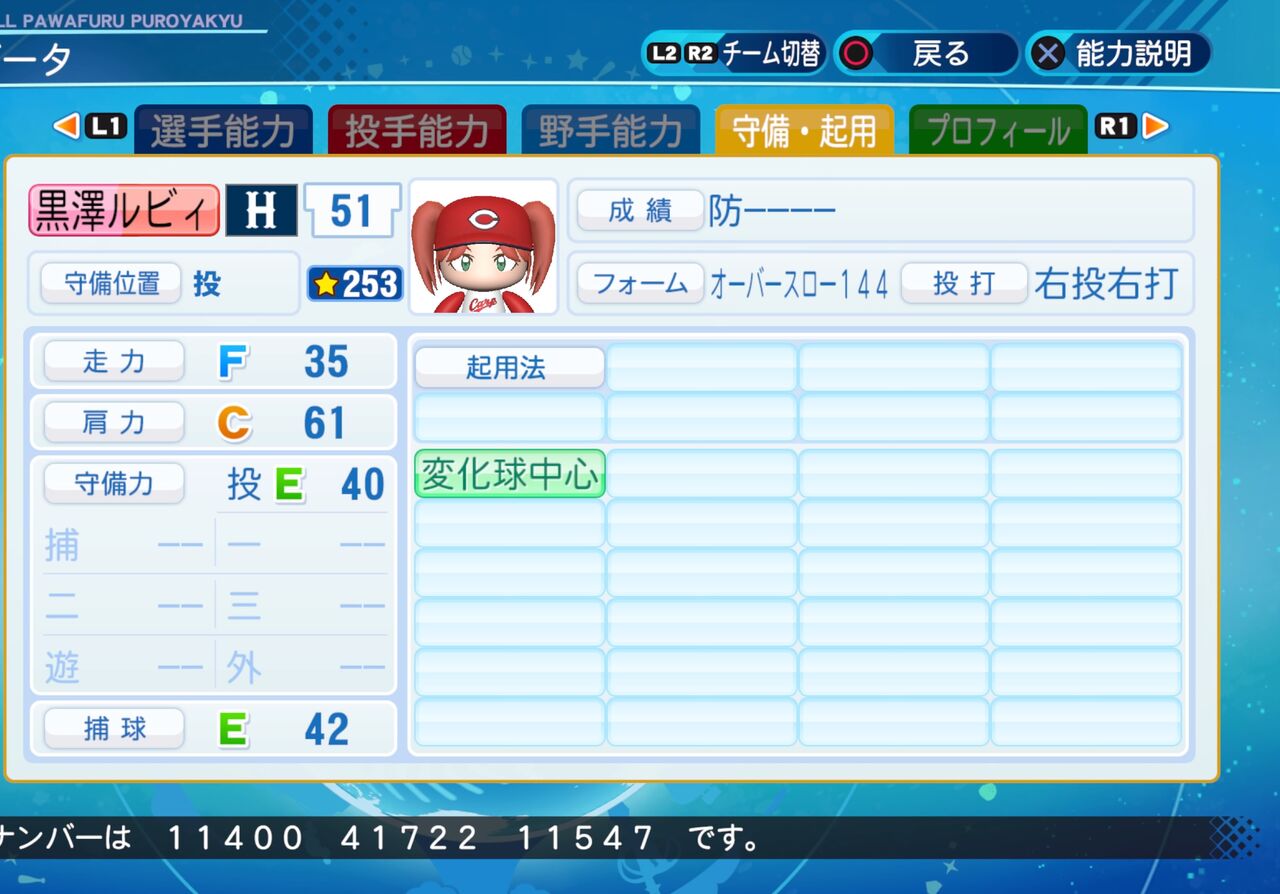
Task: Click the 守備力 label
Action: (114, 484)
